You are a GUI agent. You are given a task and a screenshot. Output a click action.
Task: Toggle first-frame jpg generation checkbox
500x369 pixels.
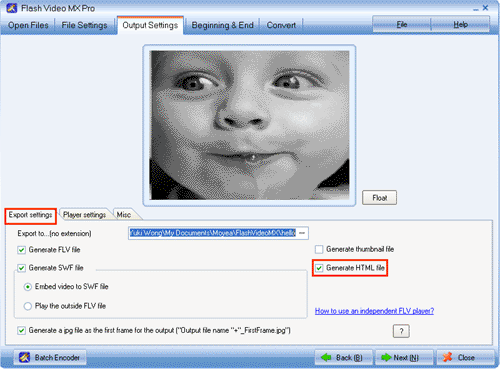coord(22,331)
